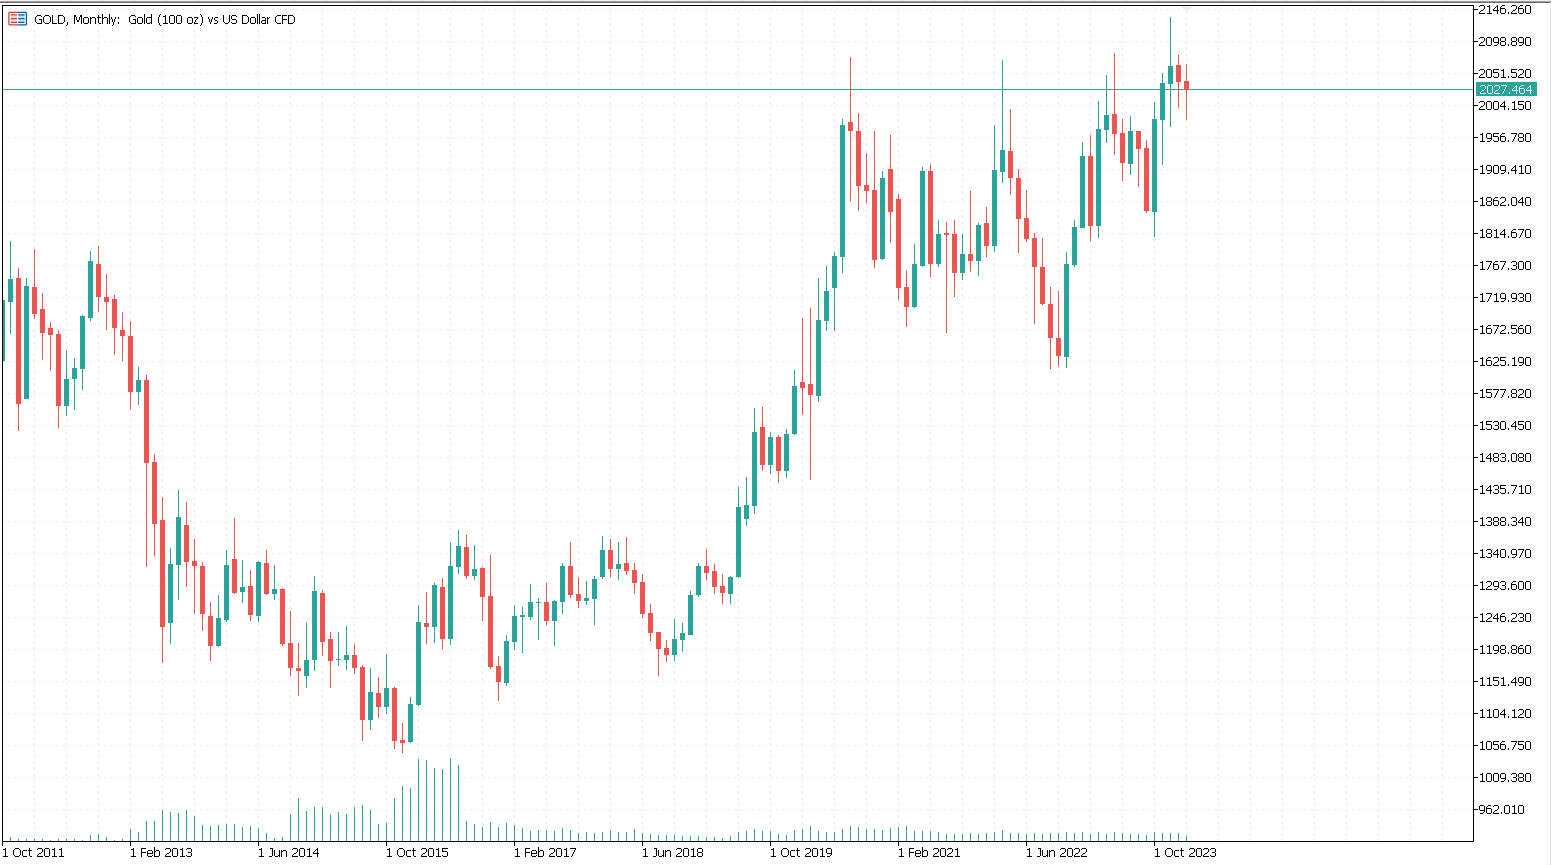Click the 1009.380 price axis label
Viewport: 1551px width, 865px height.
click(1505, 778)
